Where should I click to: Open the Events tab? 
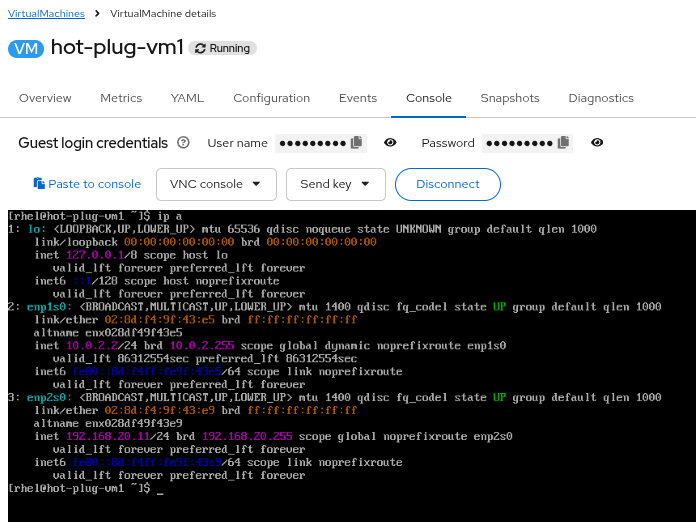pos(358,98)
